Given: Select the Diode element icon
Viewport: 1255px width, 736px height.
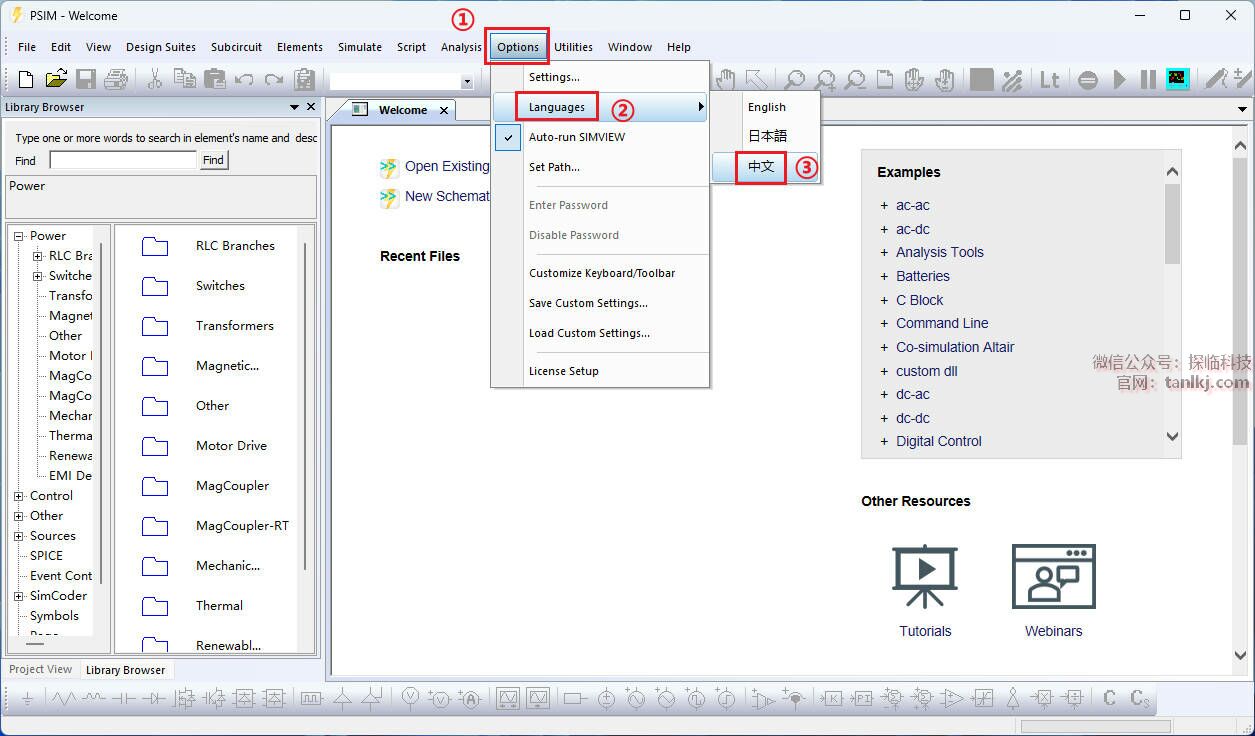Looking at the screenshot, I should tap(153, 699).
